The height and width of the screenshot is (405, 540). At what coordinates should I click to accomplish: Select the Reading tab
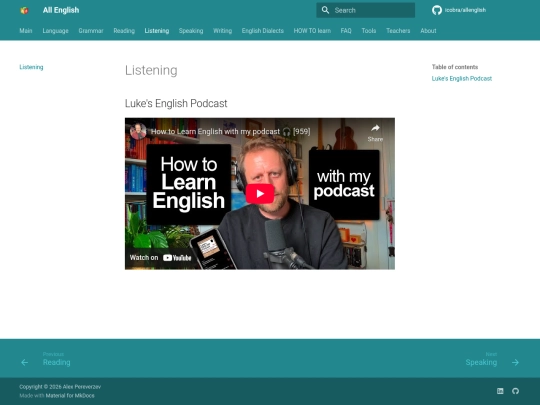coord(124,31)
